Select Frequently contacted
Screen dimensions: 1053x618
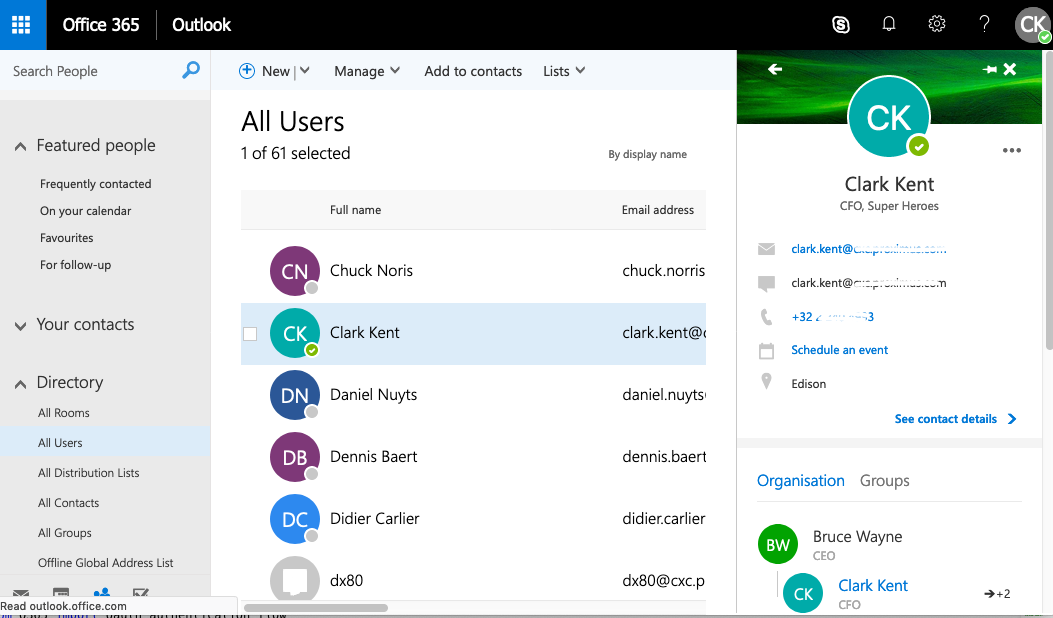tap(95, 184)
